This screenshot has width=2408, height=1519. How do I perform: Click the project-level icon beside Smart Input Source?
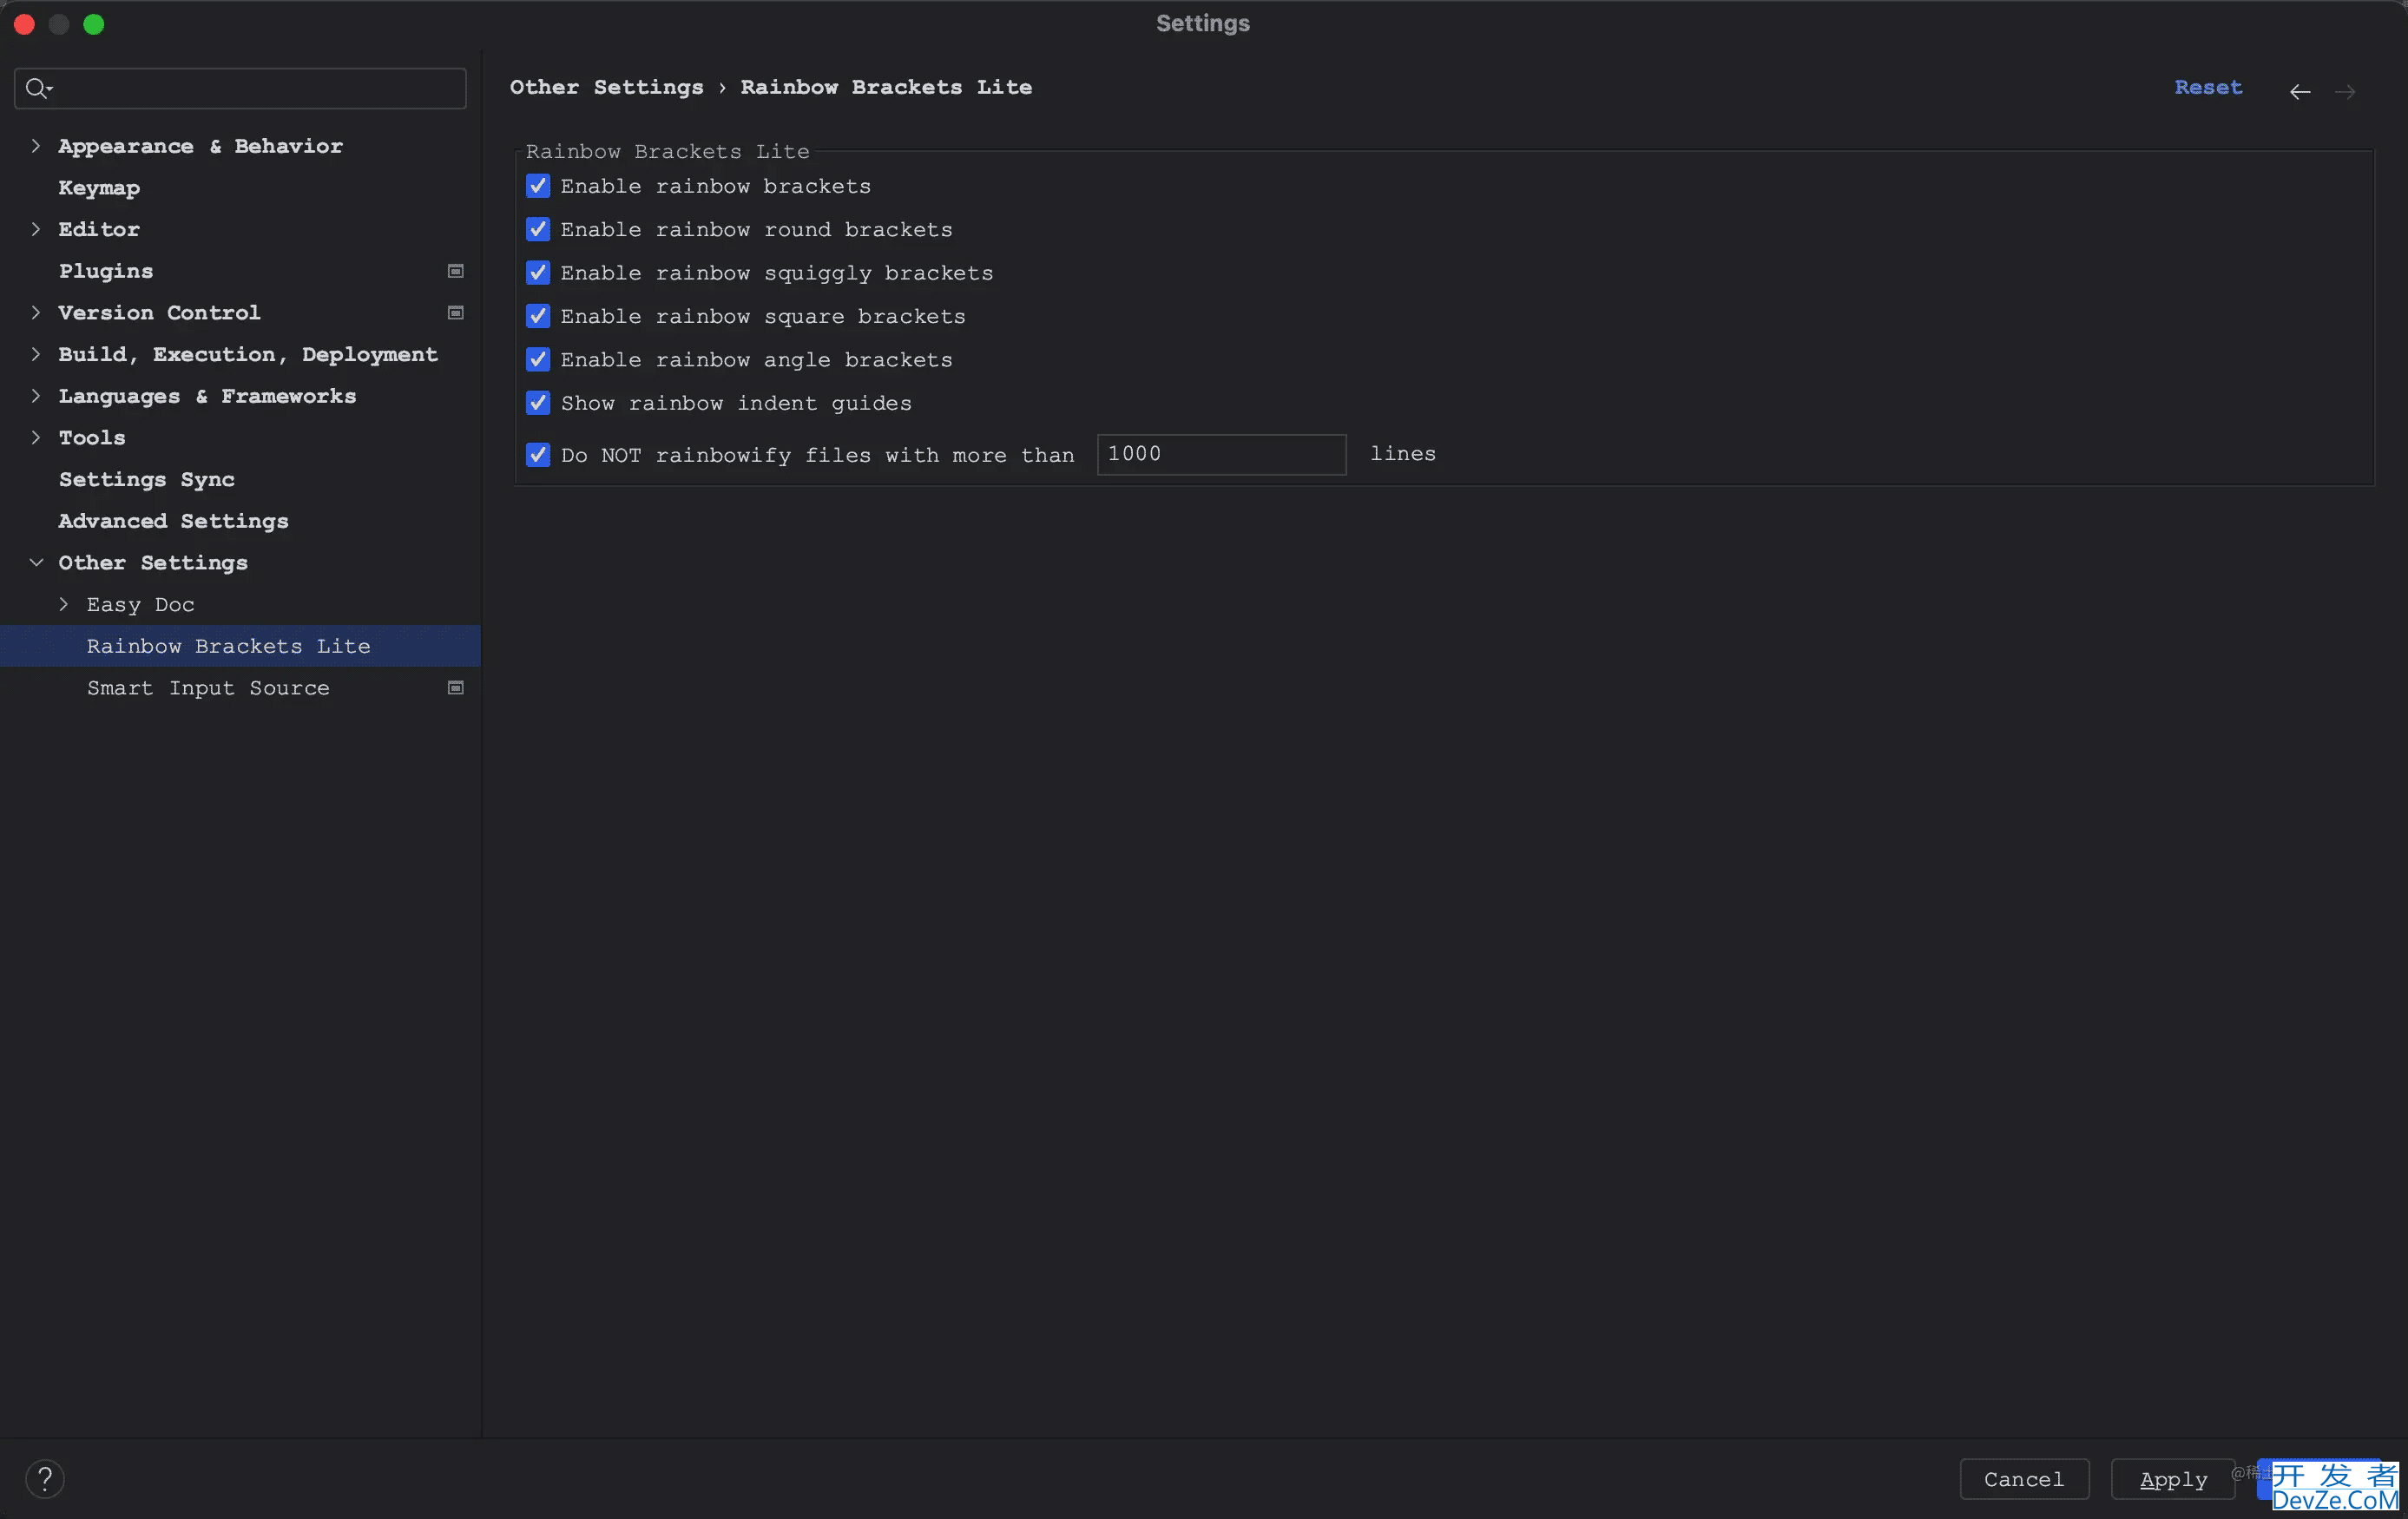click(x=455, y=688)
